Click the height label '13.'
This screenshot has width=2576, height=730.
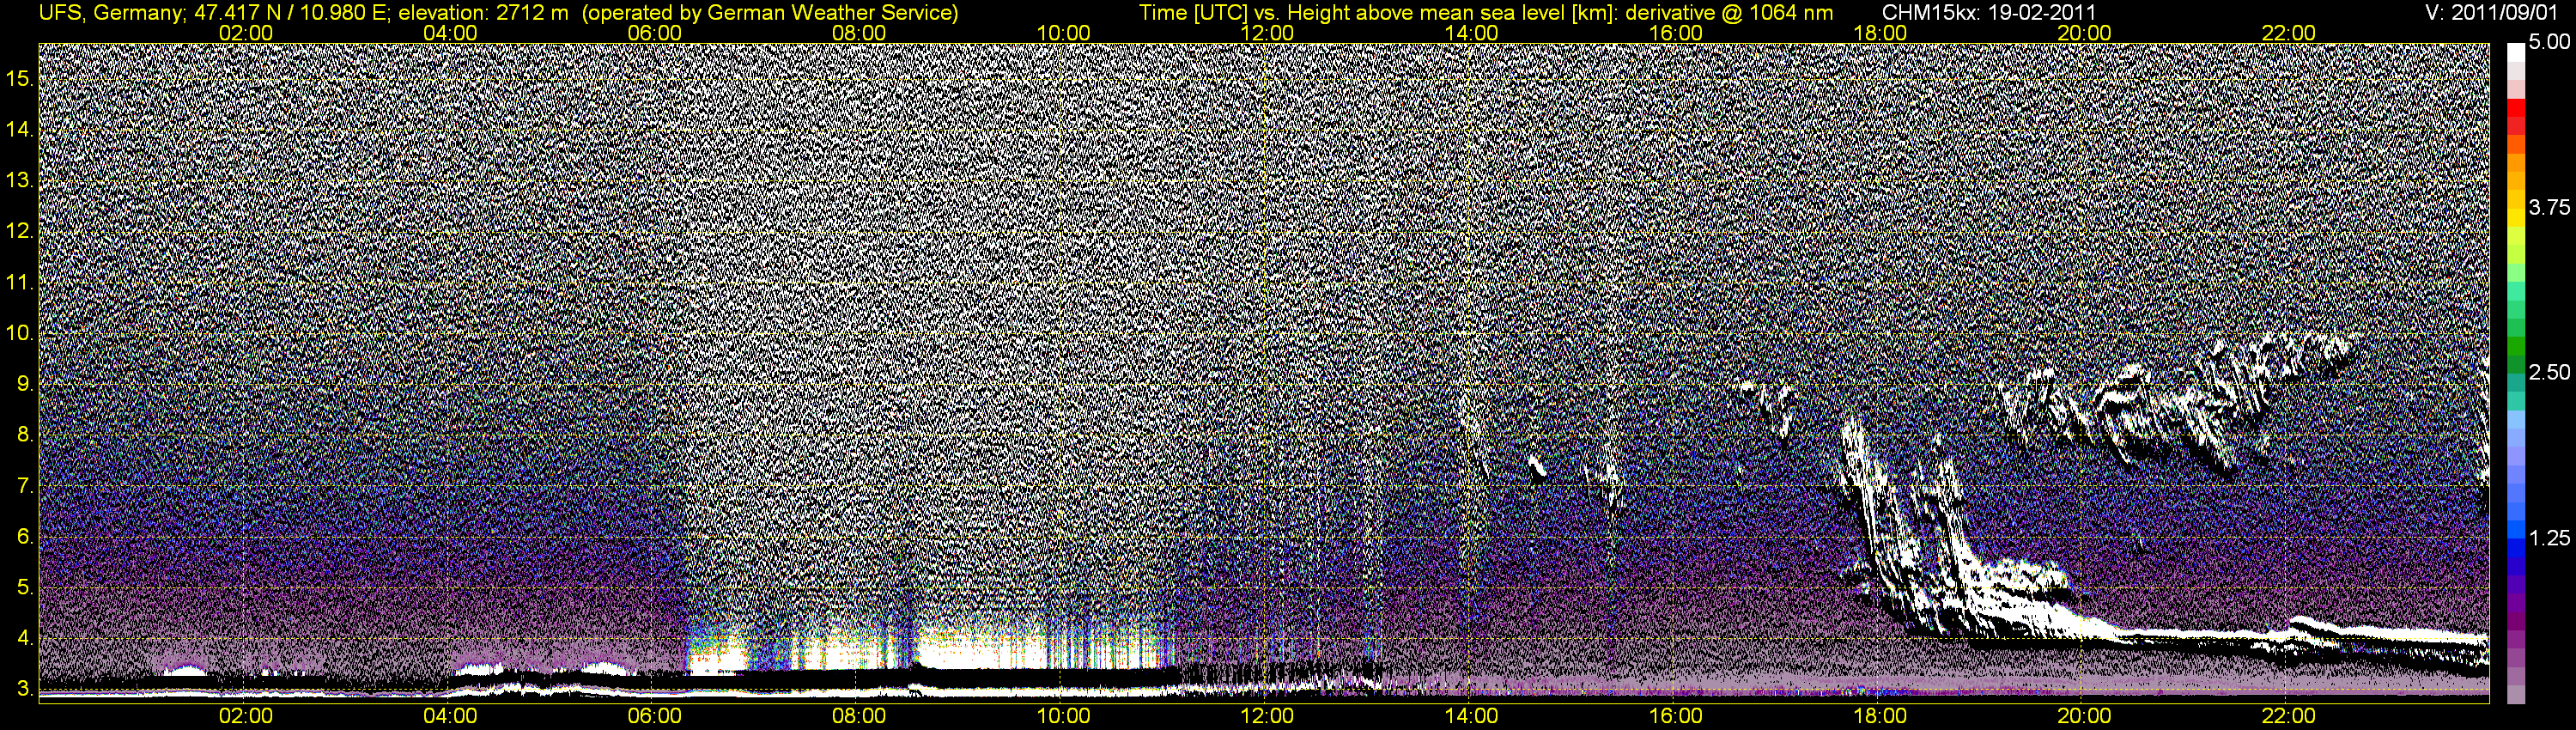pyautogui.click(x=20, y=181)
